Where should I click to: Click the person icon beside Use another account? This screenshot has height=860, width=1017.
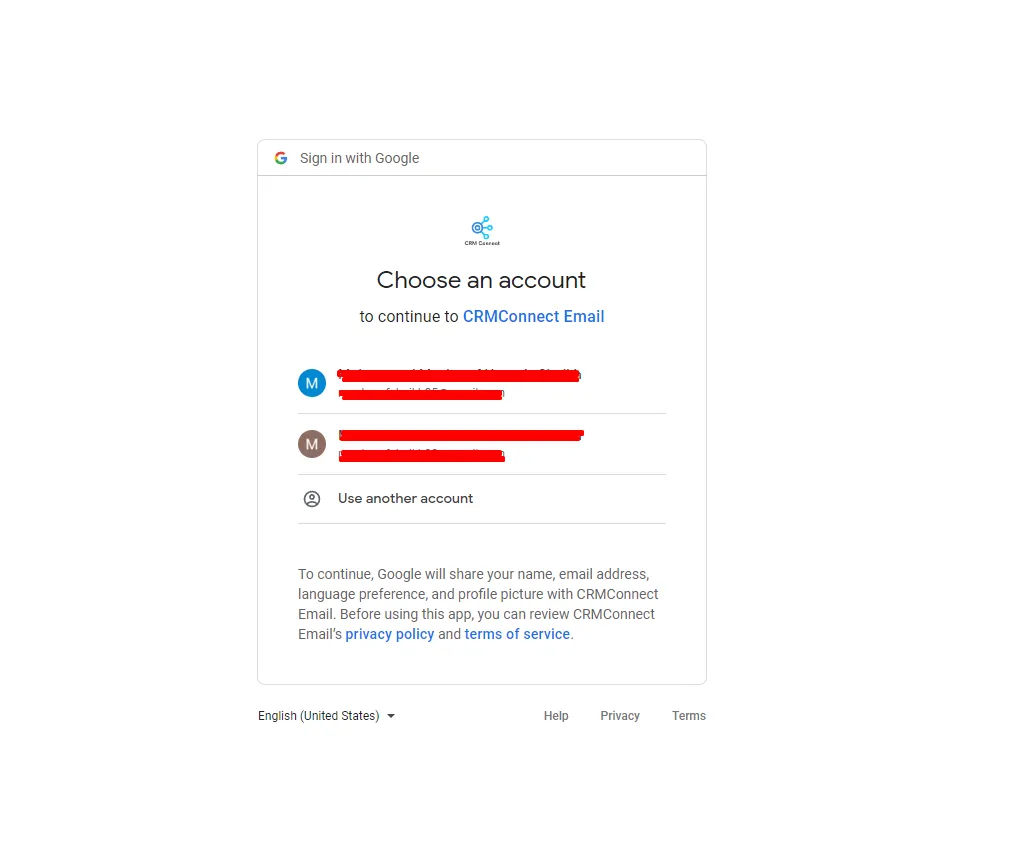tap(312, 499)
